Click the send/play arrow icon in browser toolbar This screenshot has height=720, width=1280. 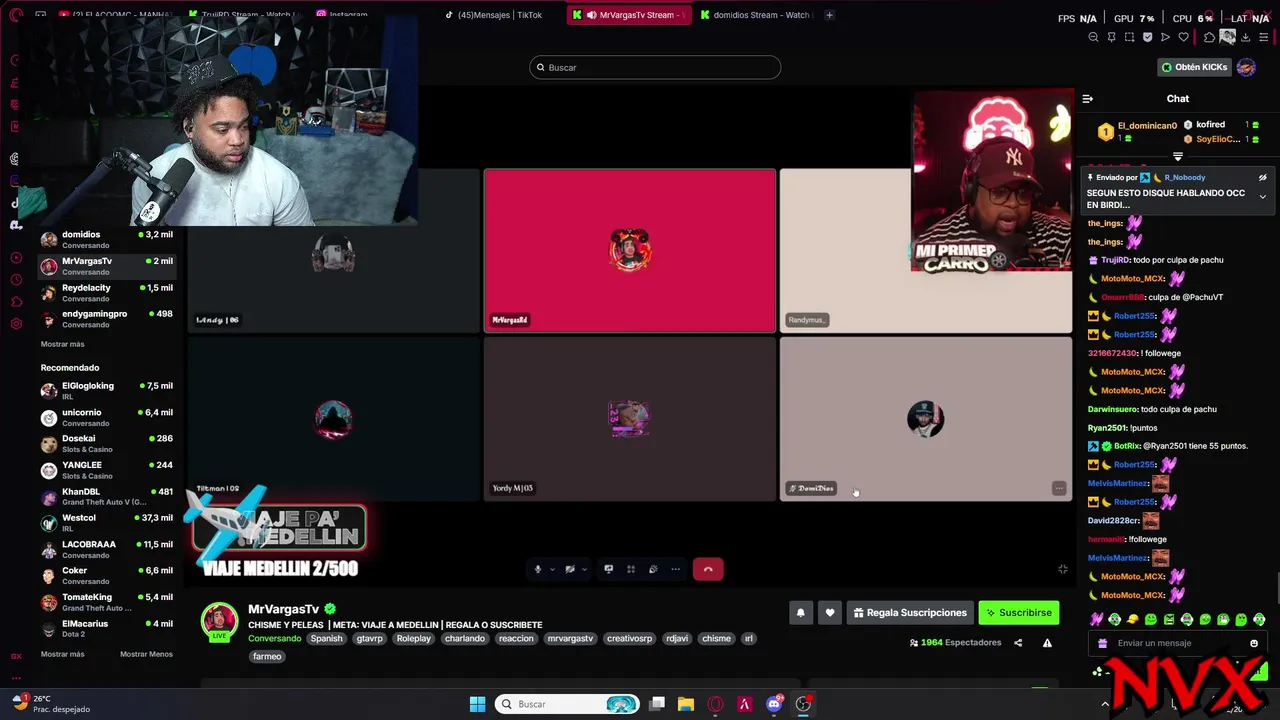pos(1165,37)
